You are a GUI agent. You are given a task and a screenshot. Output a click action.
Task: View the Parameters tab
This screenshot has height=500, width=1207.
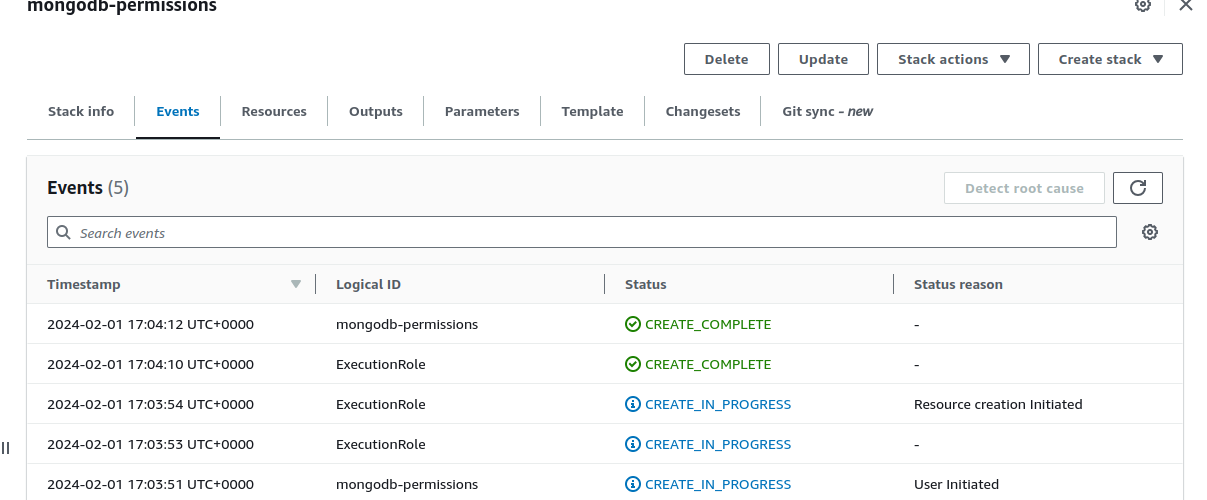[x=482, y=111]
